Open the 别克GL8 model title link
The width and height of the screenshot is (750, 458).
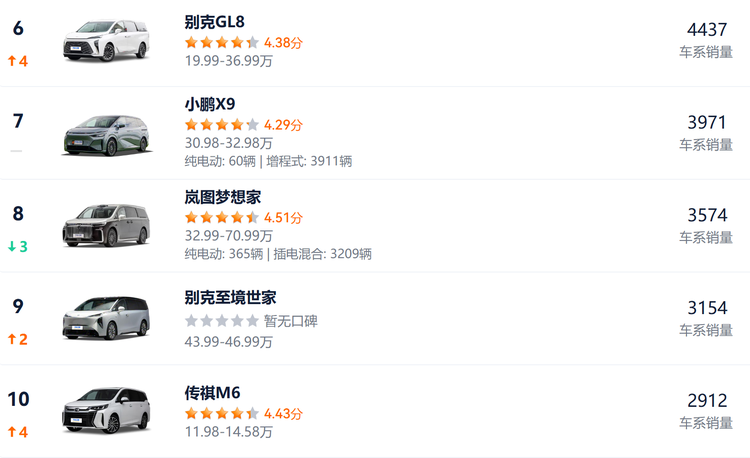click(215, 22)
